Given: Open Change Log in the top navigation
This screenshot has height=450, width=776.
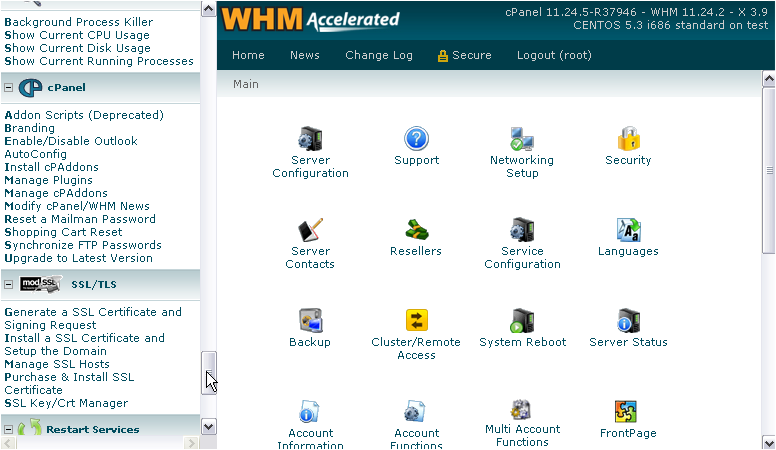Looking at the screenshot, I should [379, 55].
